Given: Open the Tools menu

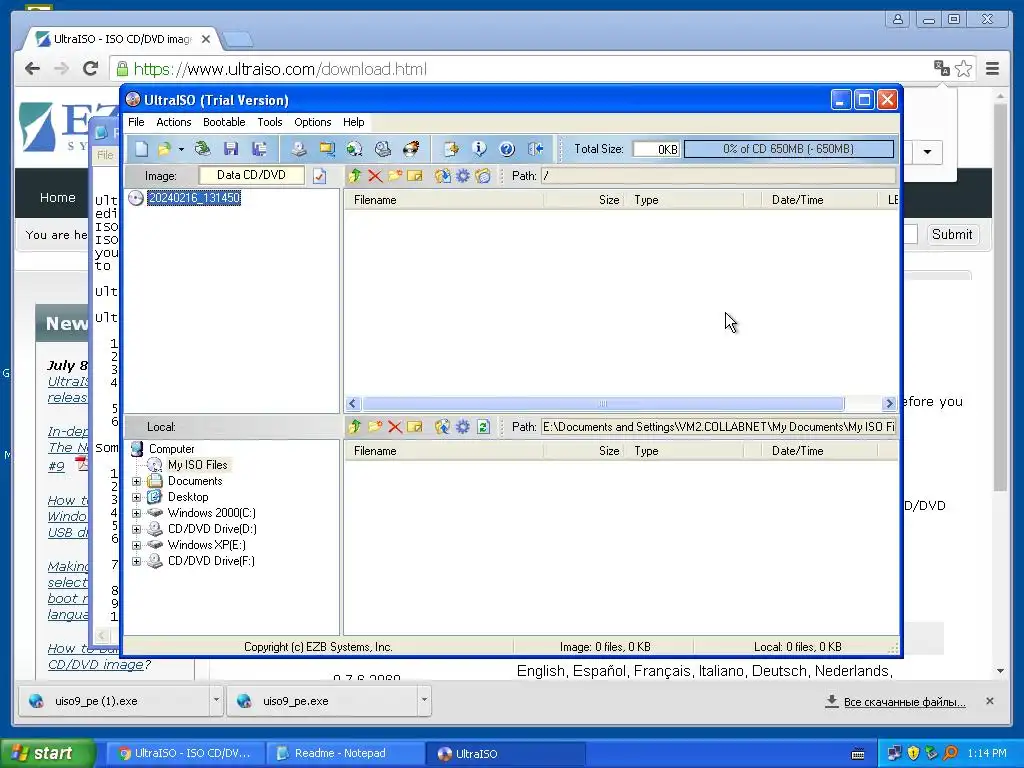Looking at the screenshot, I should click(x=270, y=122).
